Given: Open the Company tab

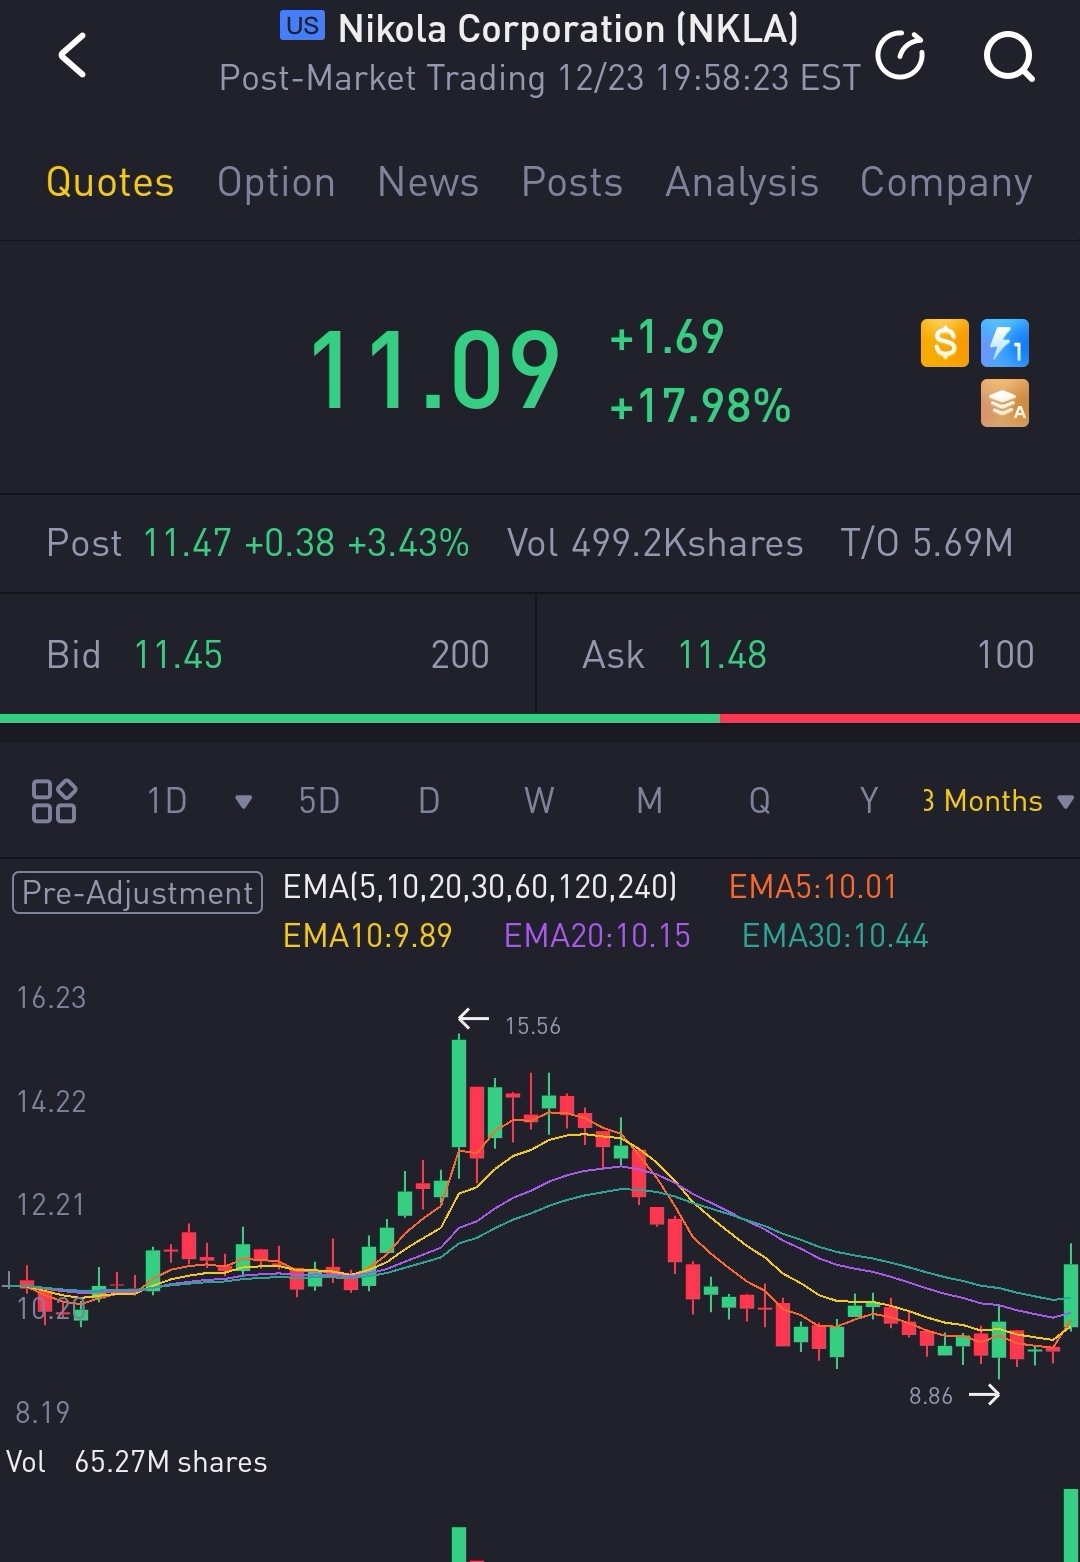Looking at the screenshot, I should 946,182.
